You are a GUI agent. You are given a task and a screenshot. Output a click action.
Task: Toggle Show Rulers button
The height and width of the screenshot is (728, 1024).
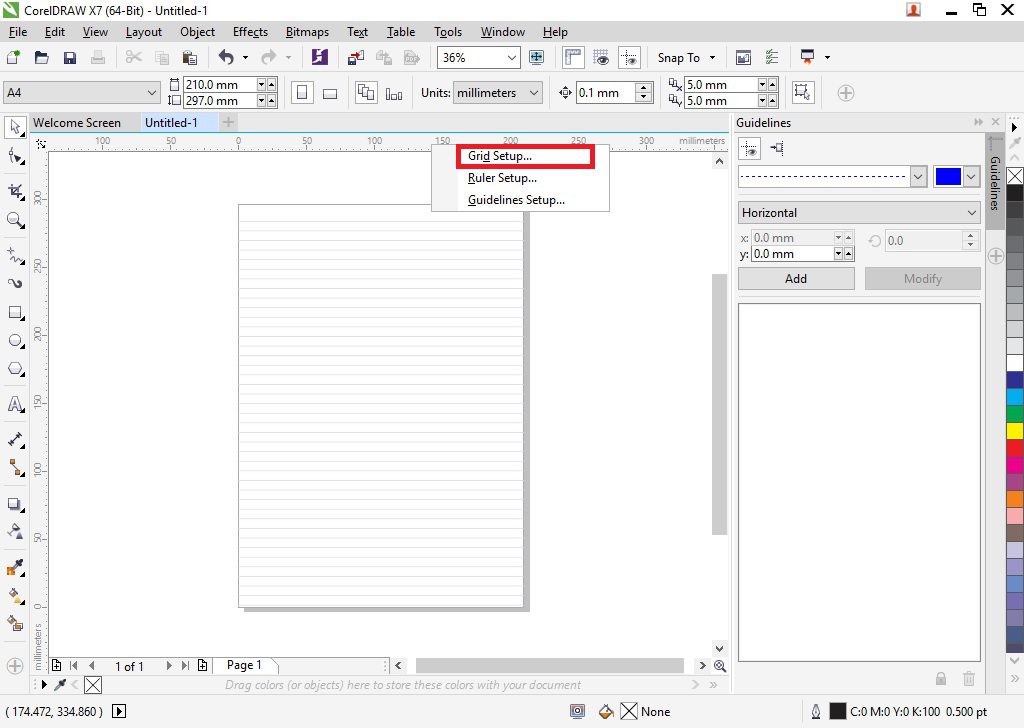coord(573,57)
